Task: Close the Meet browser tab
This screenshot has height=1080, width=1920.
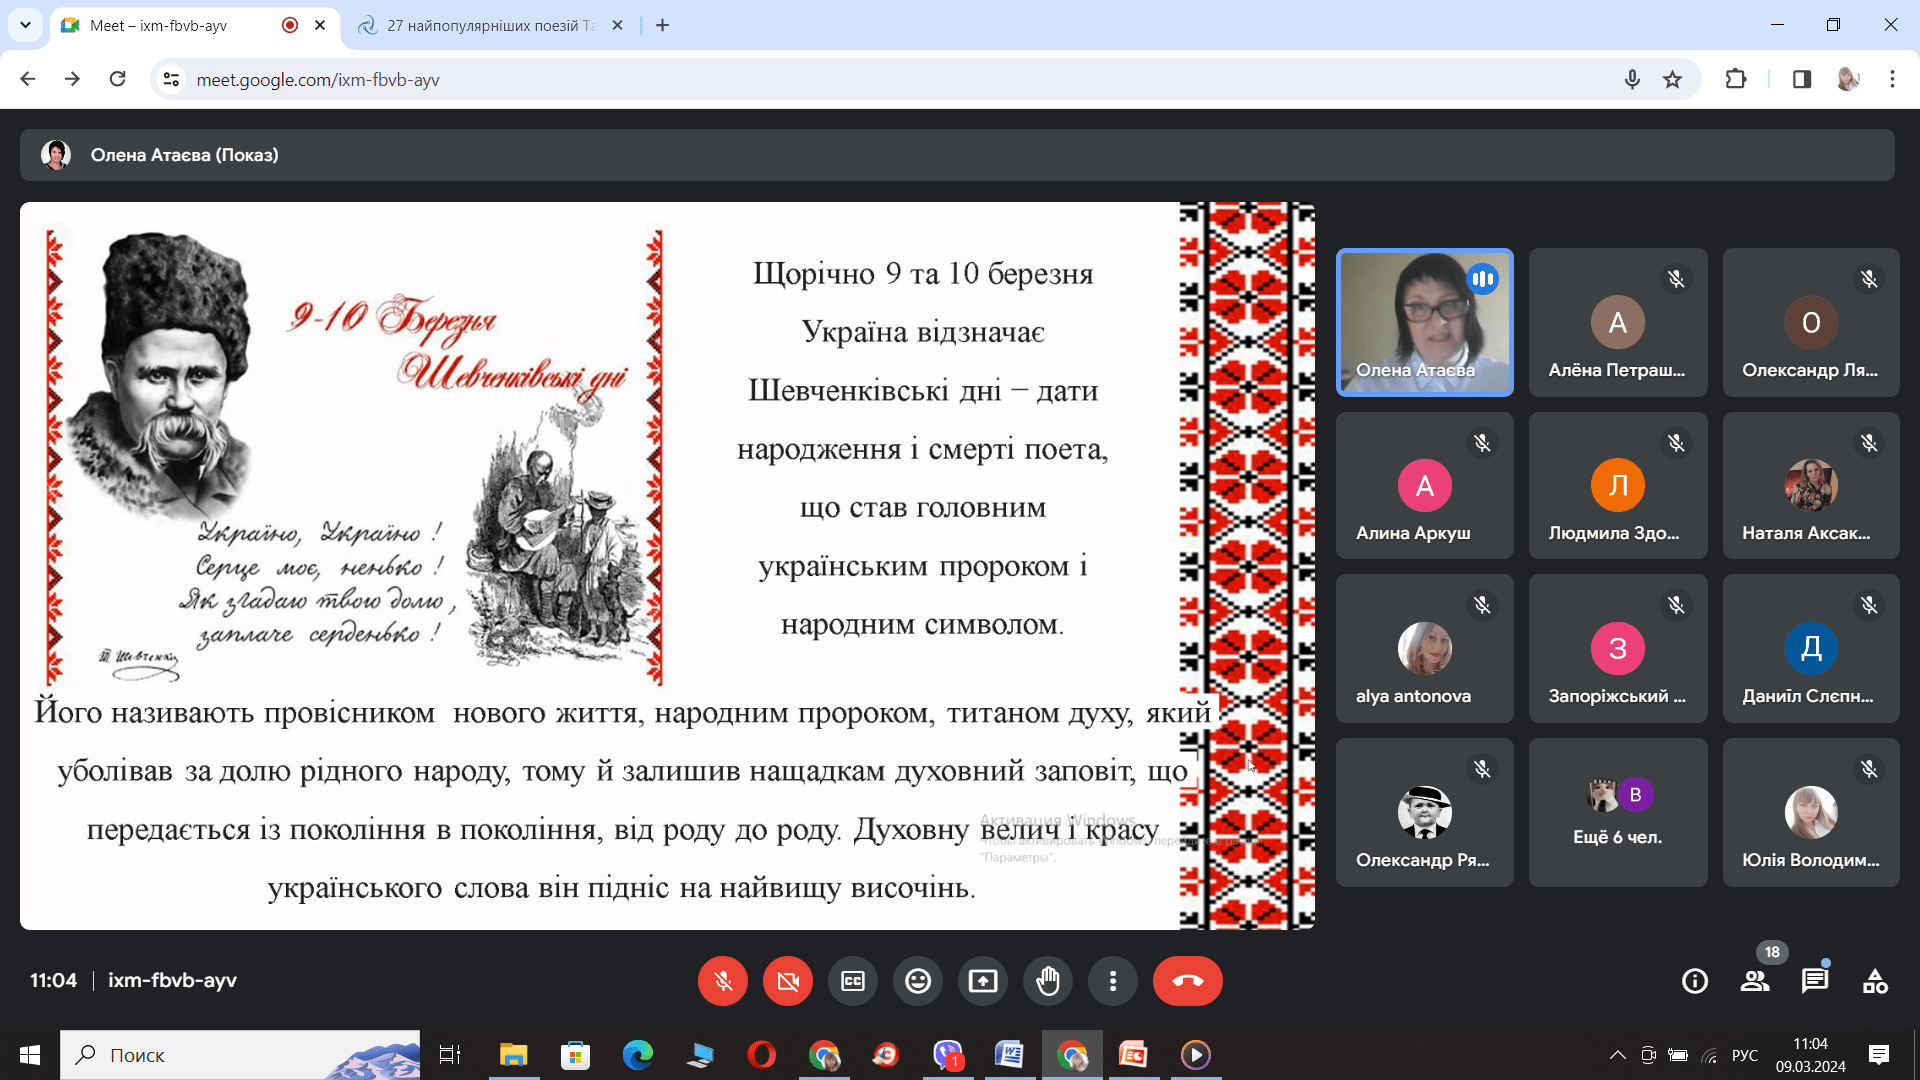Action: click(320, 25)
